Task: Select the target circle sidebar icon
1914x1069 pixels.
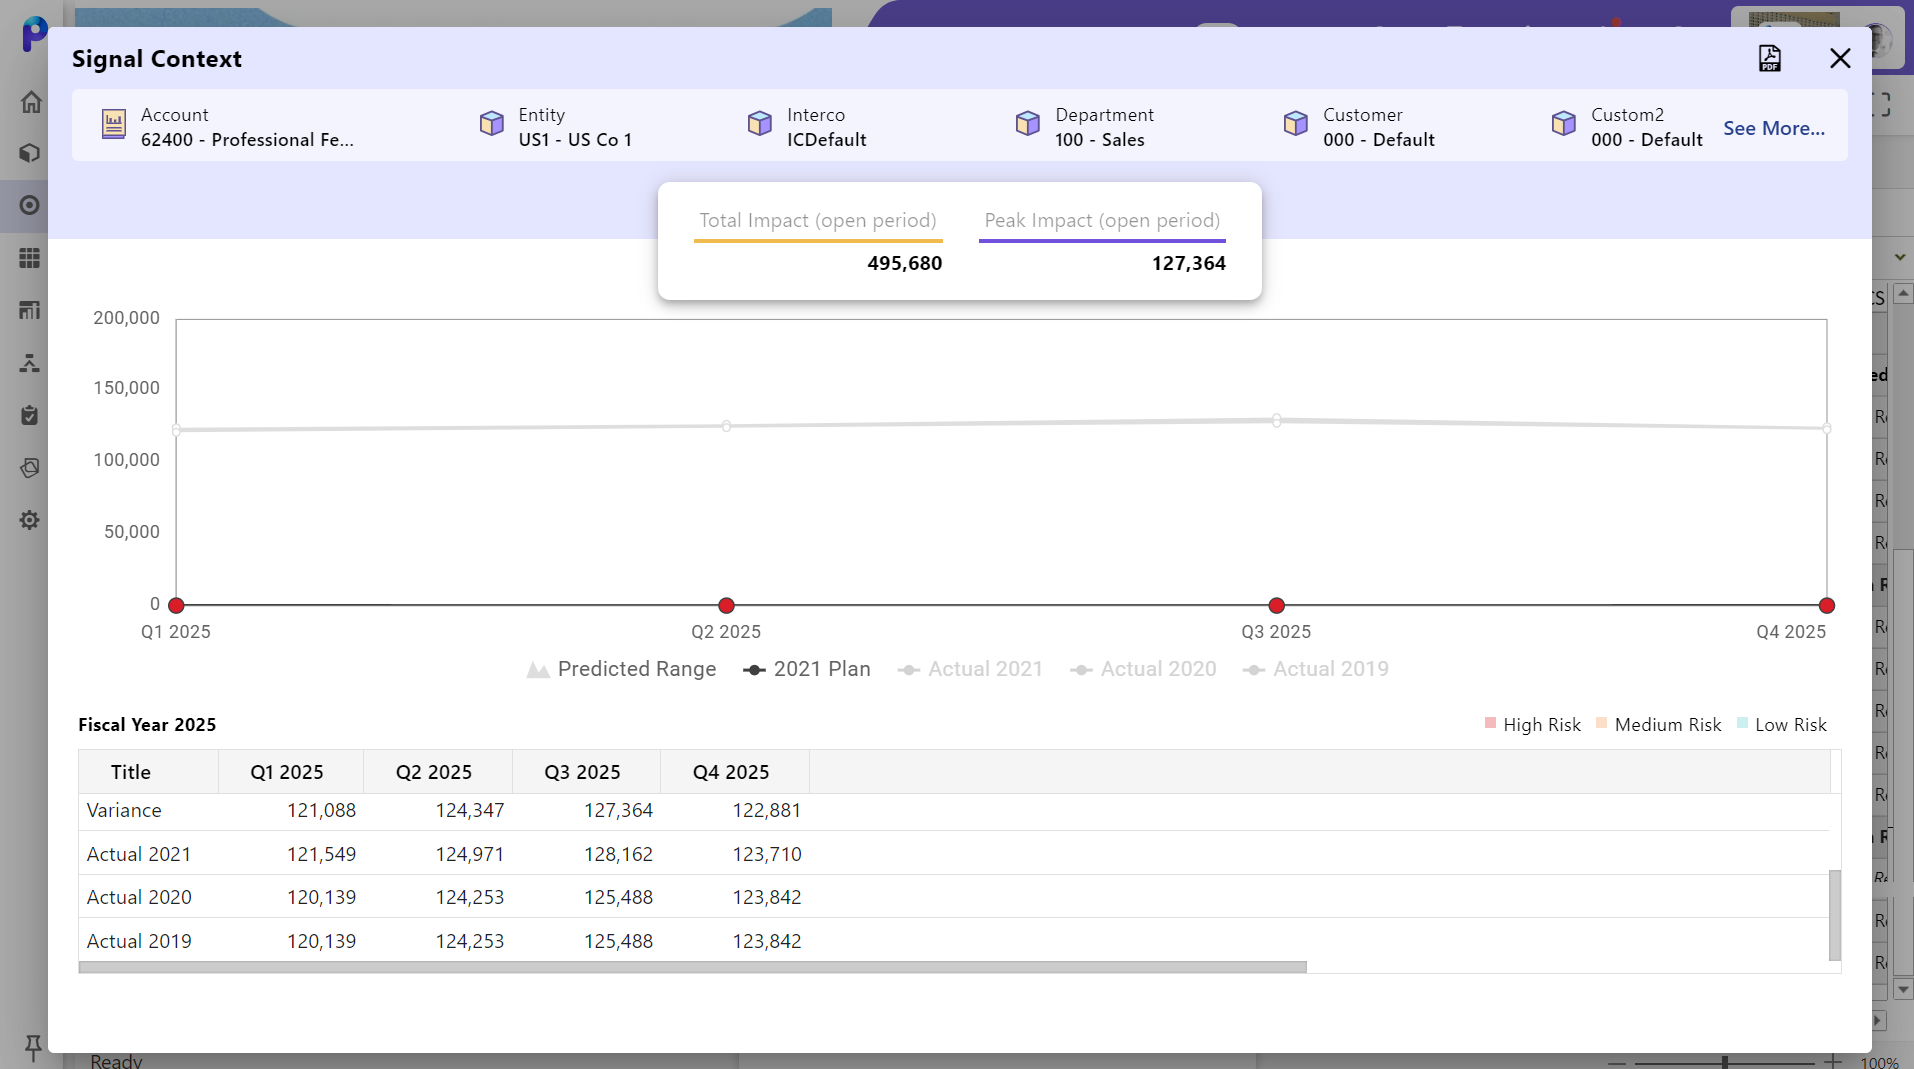Action: click(x=30, y=205)
